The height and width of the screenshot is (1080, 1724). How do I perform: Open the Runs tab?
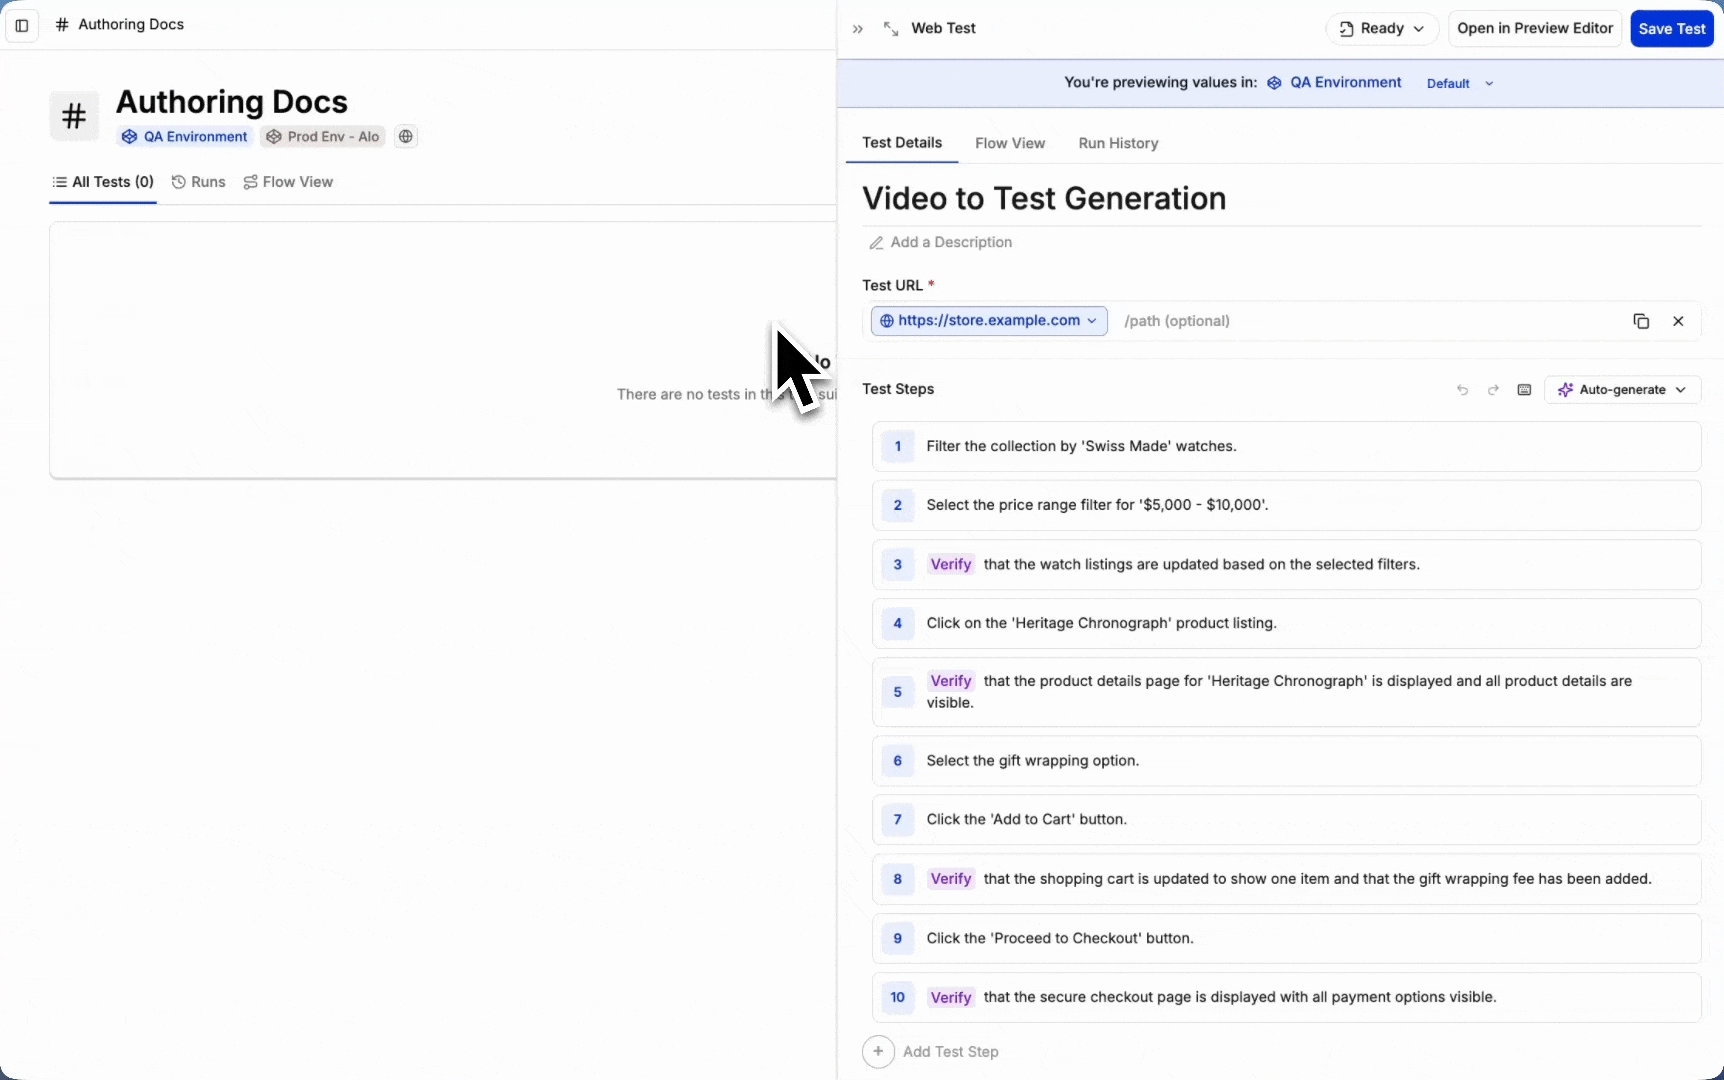pyautogui.click(x=199, y=182)
